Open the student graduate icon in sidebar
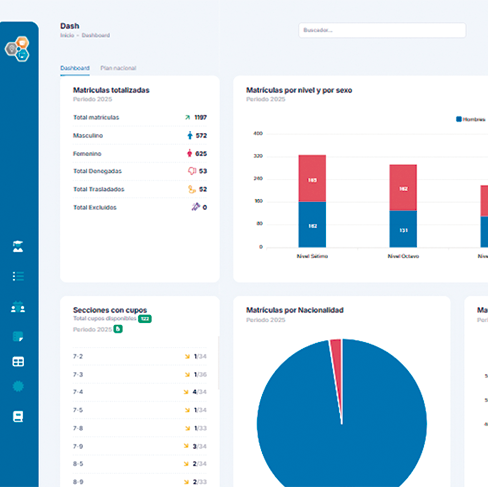The image size is (488, 487). click(18, 246)
